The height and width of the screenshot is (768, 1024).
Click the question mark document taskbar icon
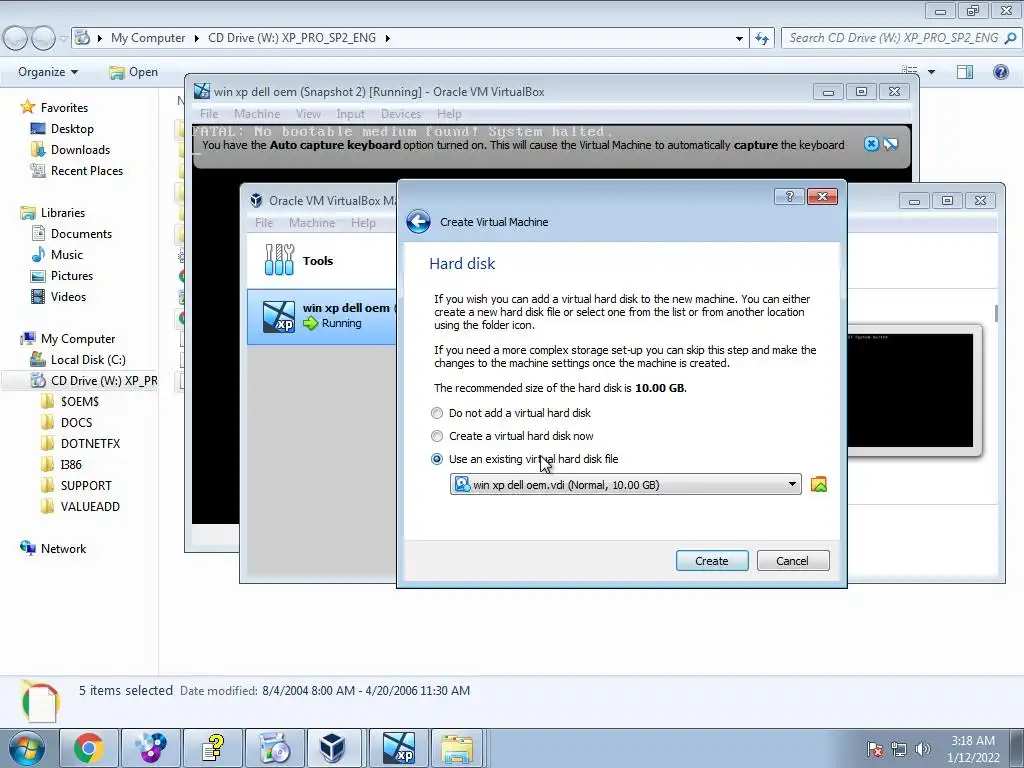click(213, 748)
